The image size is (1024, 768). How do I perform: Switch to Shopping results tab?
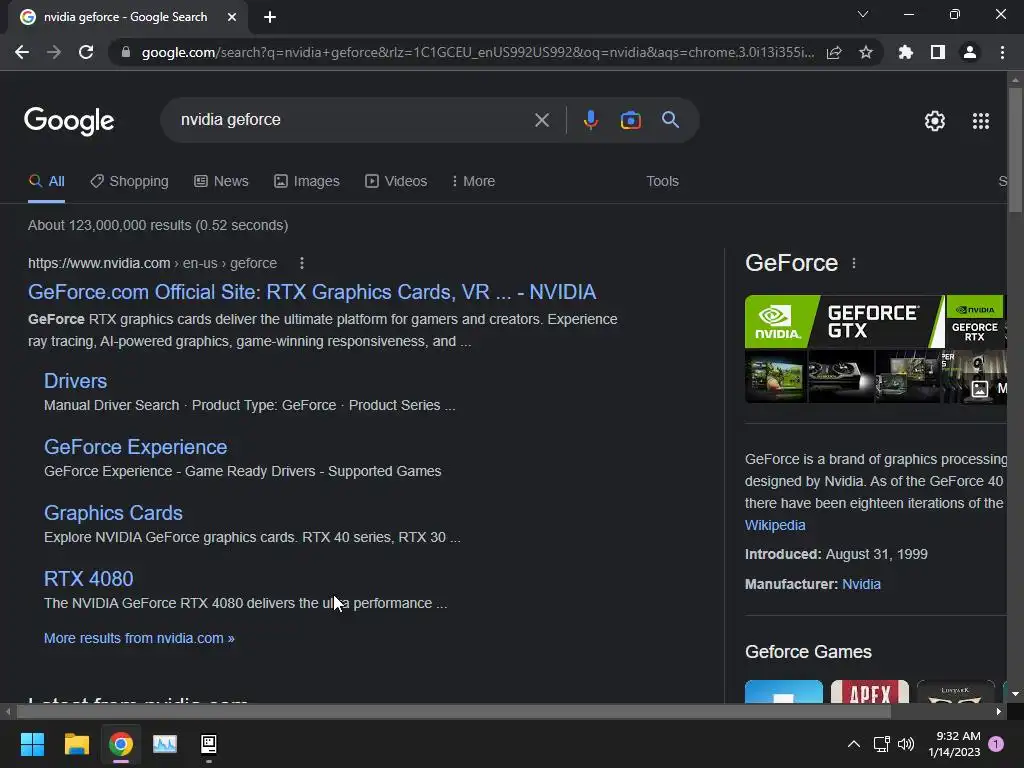(x=129, y=182)
